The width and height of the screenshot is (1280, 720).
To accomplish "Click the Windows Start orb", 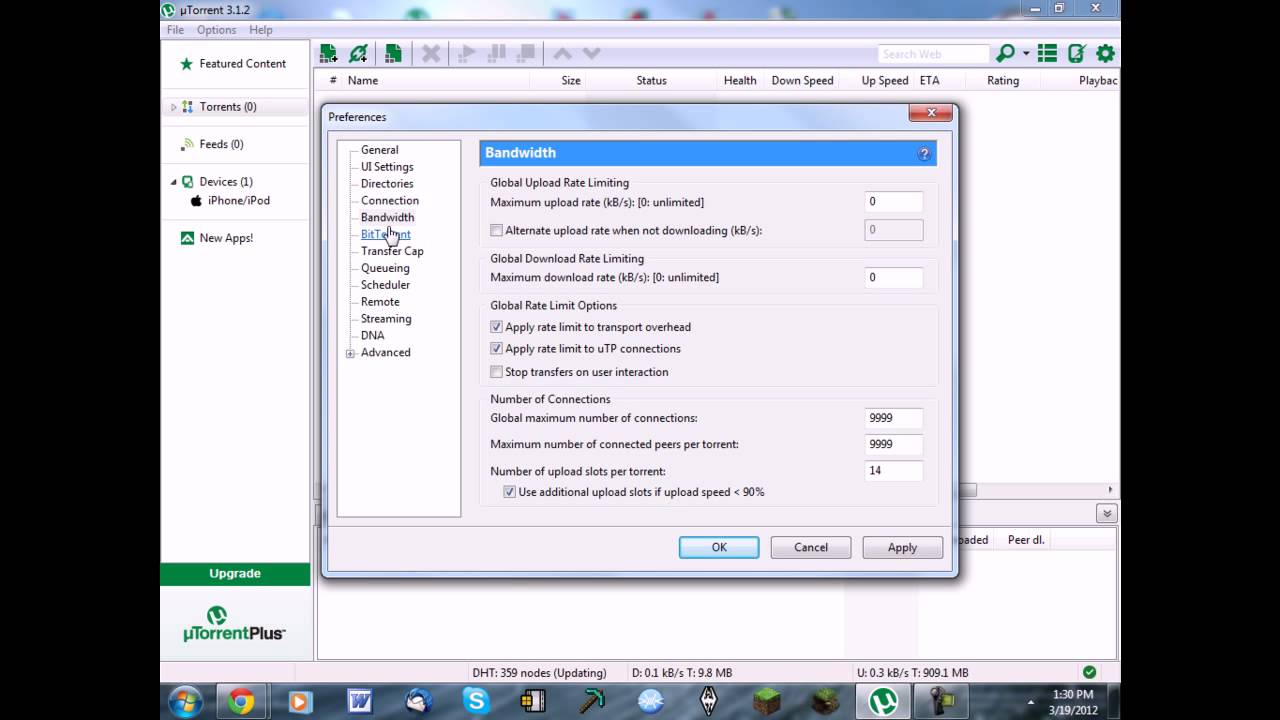I will pos(186,702).
